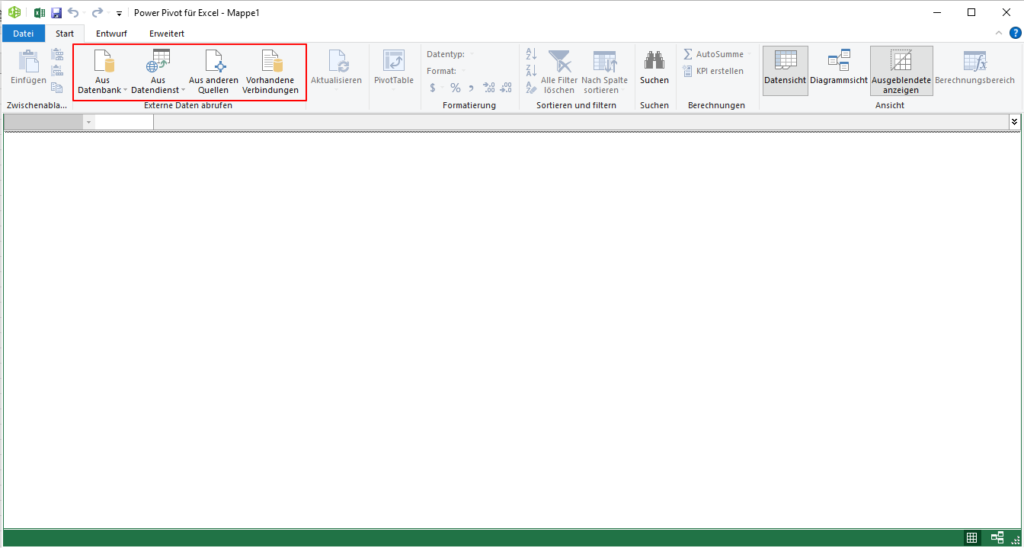Click the Suchen binoculars icon
Screen dimensions: 1024x548
(654, 63)
